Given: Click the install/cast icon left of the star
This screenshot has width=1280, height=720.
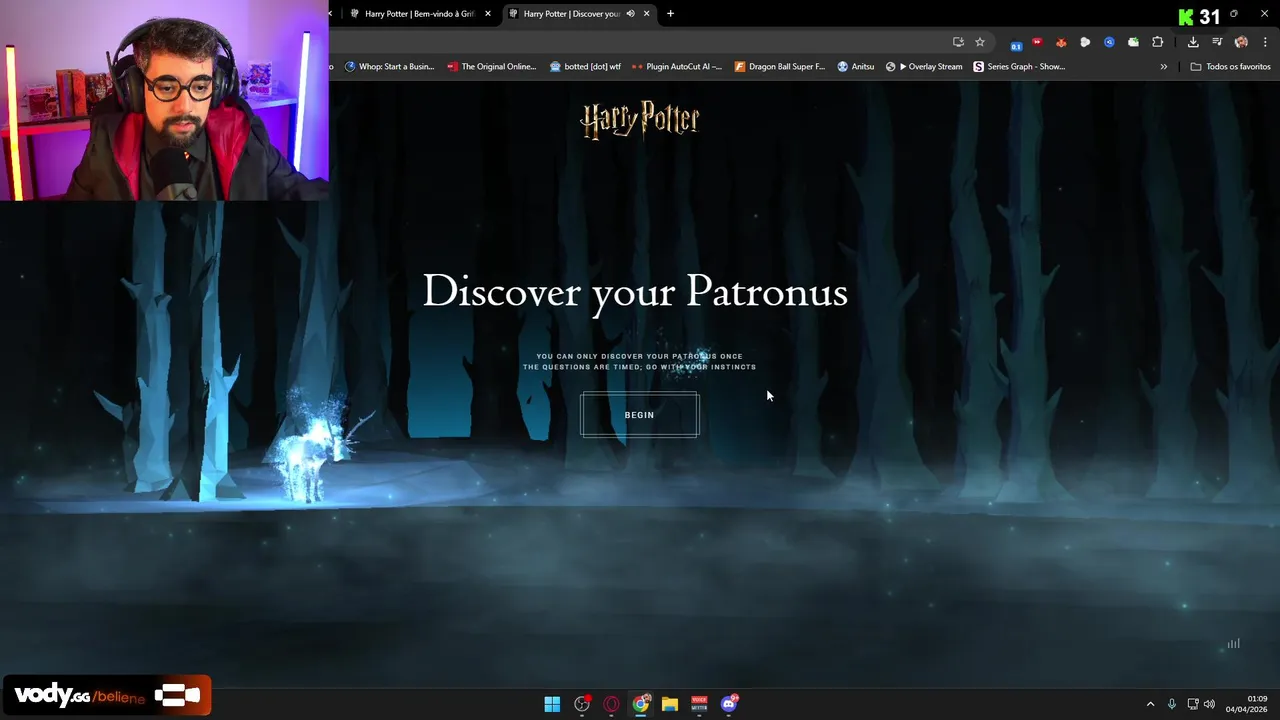Looking at the screenshot, I should [x=958, y=42].
